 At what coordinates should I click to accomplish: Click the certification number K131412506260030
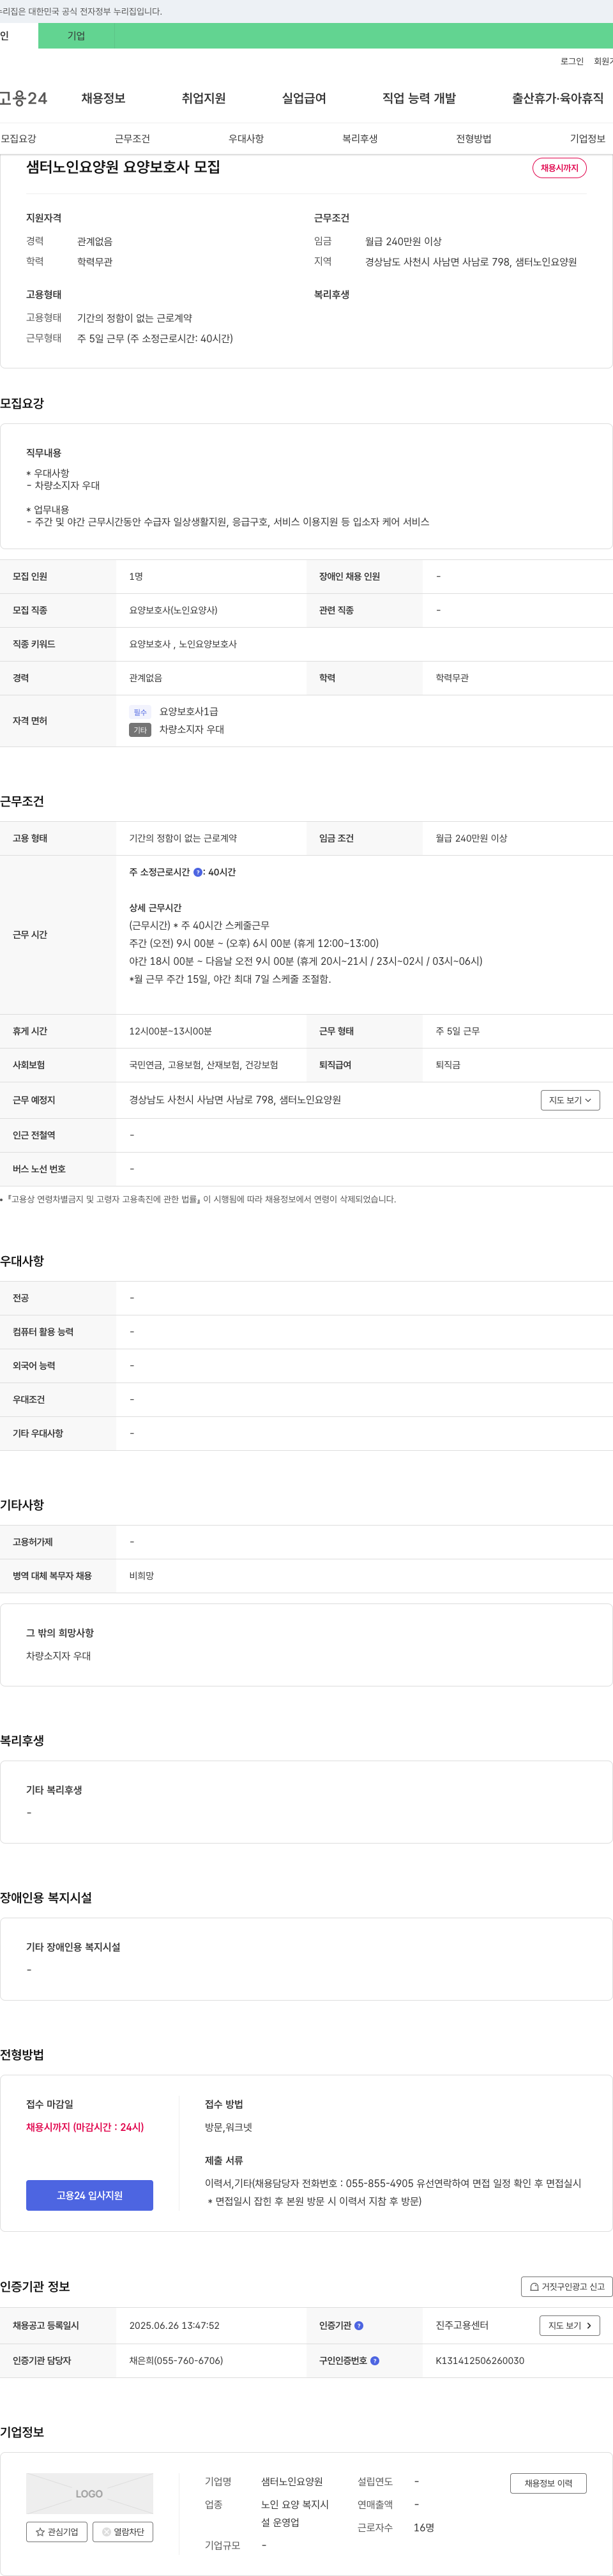pyautogui.click(x=480, y=2360)
